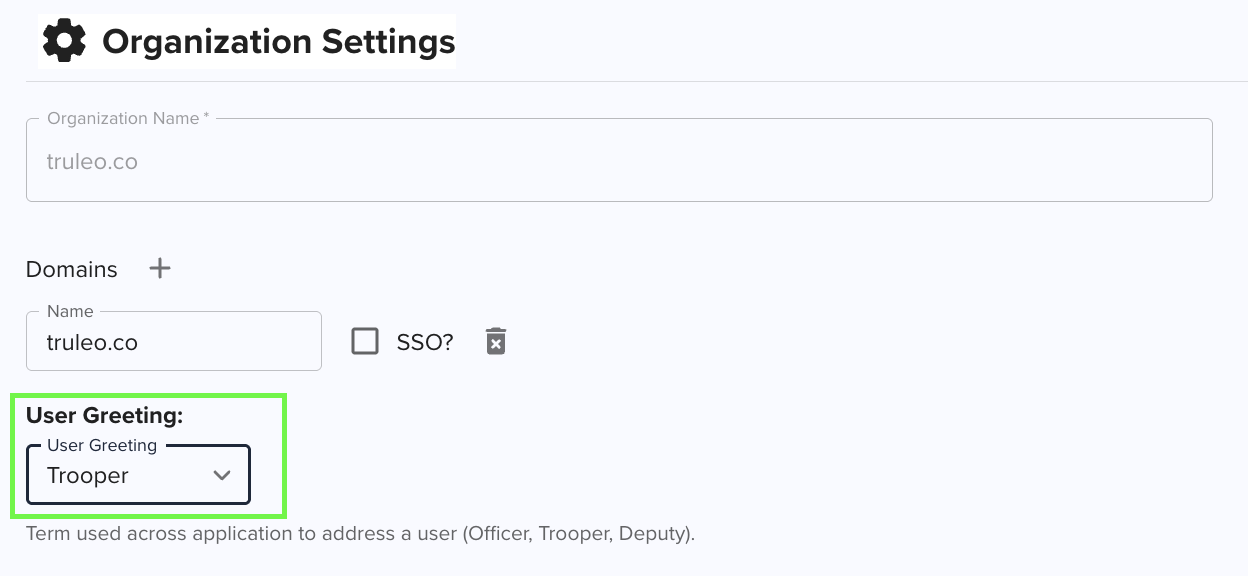Screen dimensions: 1248x576
Task: Click the divider below the Organization Settings title
Action: 624,81
